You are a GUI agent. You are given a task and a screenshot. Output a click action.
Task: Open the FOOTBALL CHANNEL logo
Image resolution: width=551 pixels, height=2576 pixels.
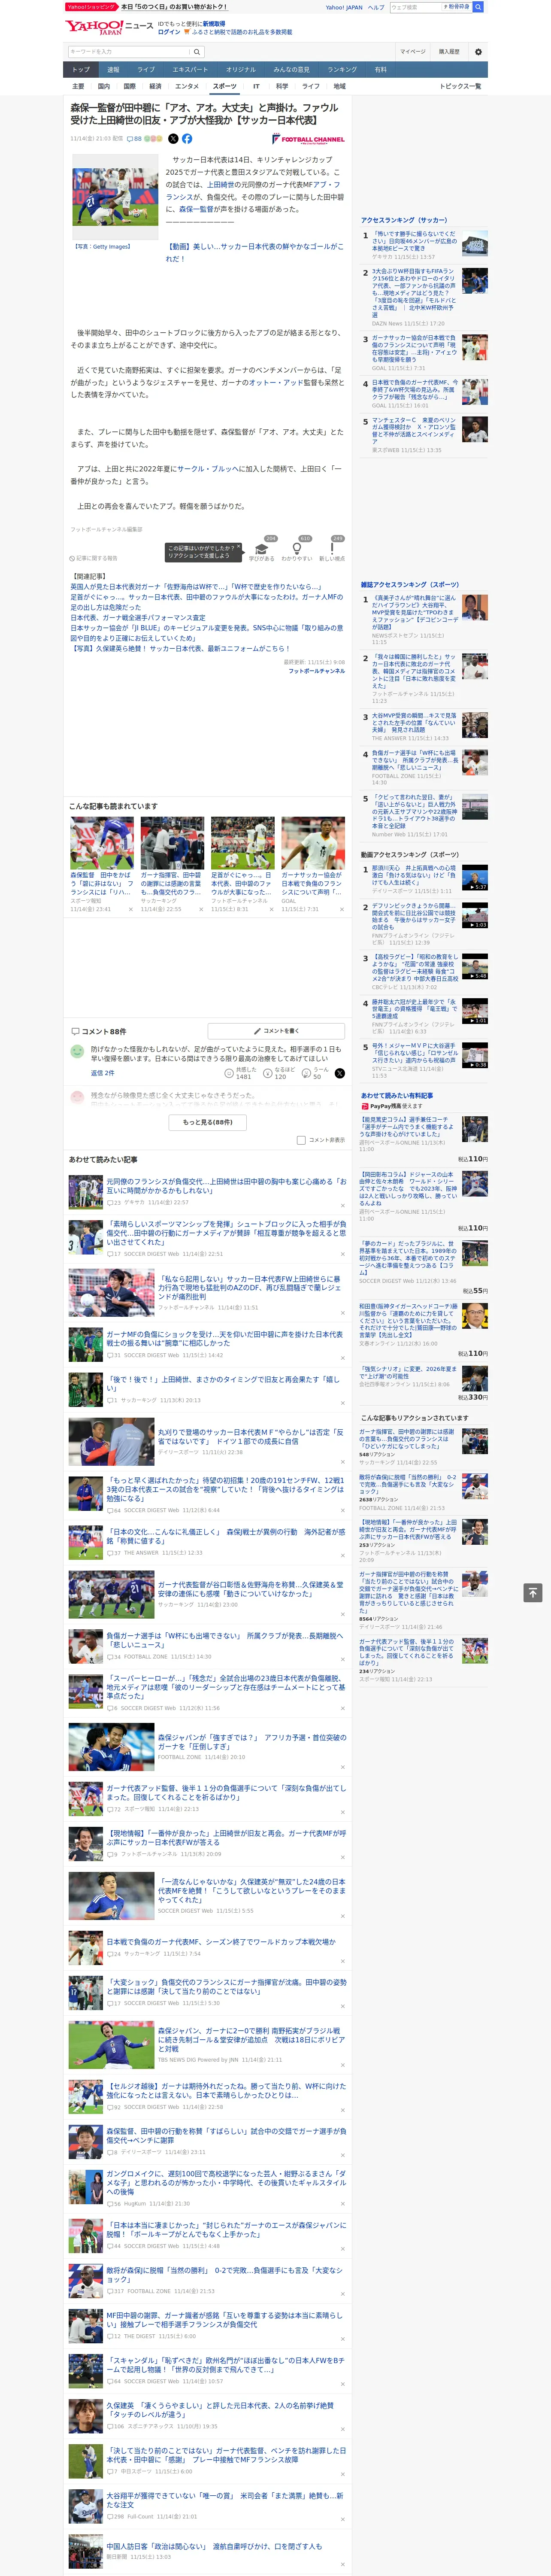(308, 139)
